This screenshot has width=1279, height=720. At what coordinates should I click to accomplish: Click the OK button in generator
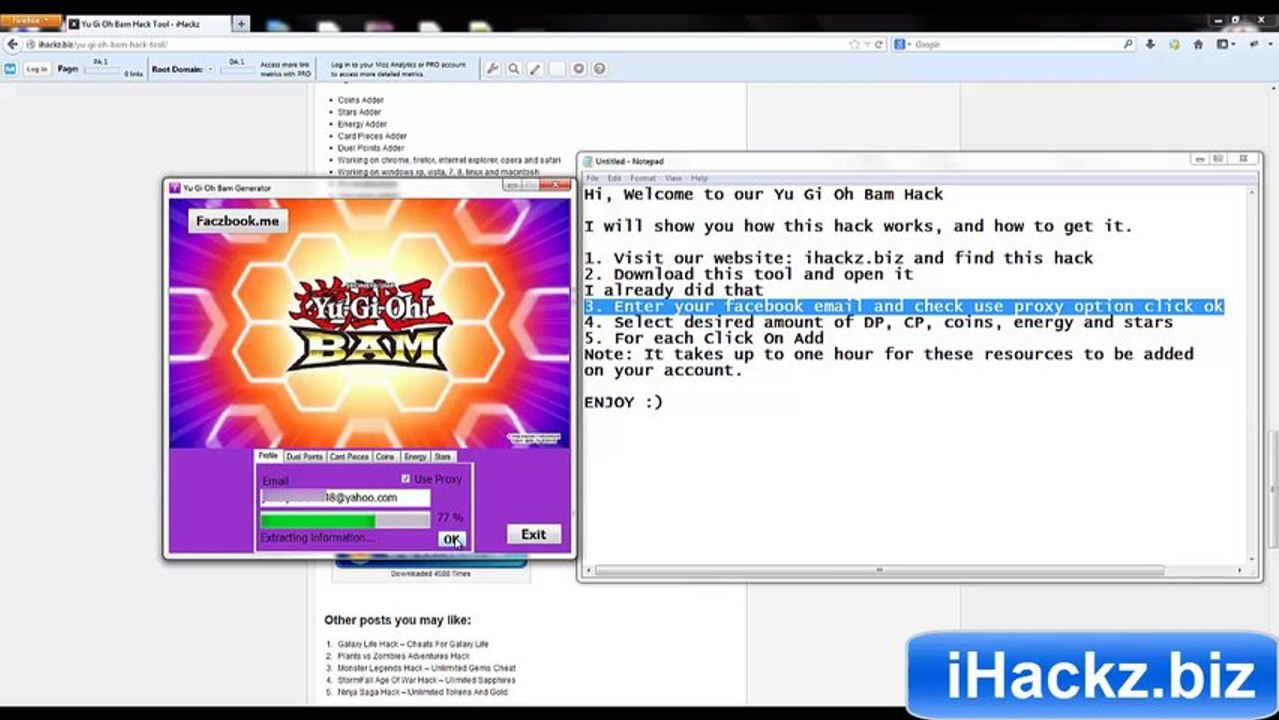point(452,539)
